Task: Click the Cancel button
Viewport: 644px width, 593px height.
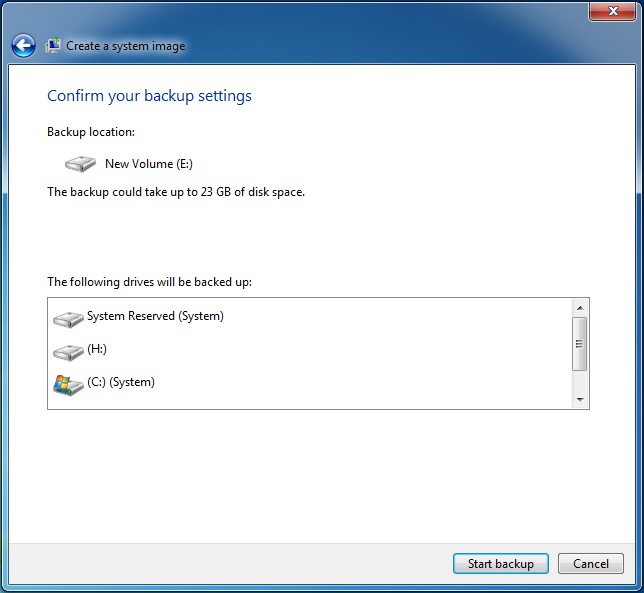Action: coord(591,564)
